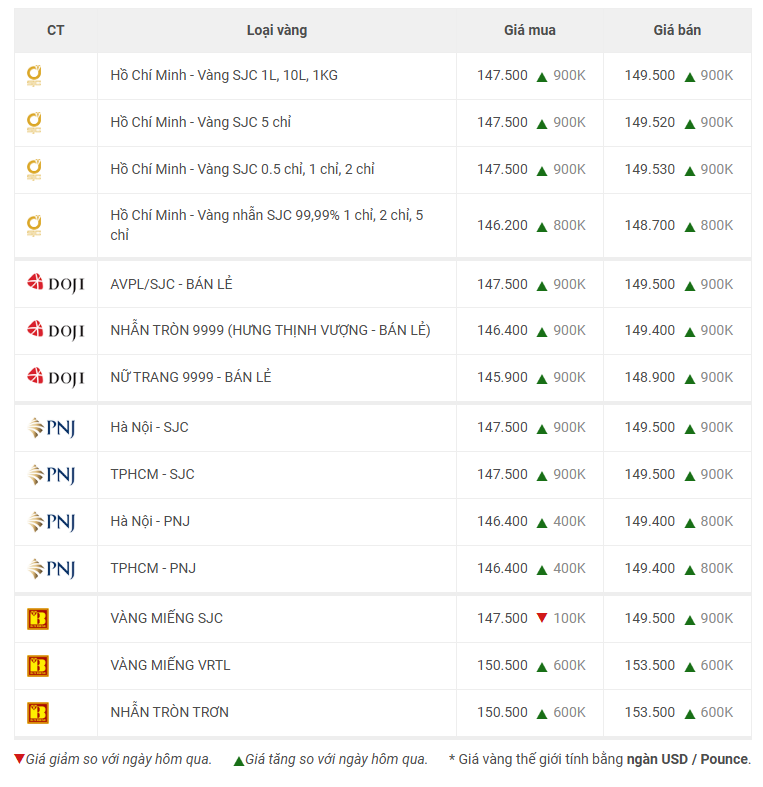Click the Giá bán column header

tap(677, 30)
